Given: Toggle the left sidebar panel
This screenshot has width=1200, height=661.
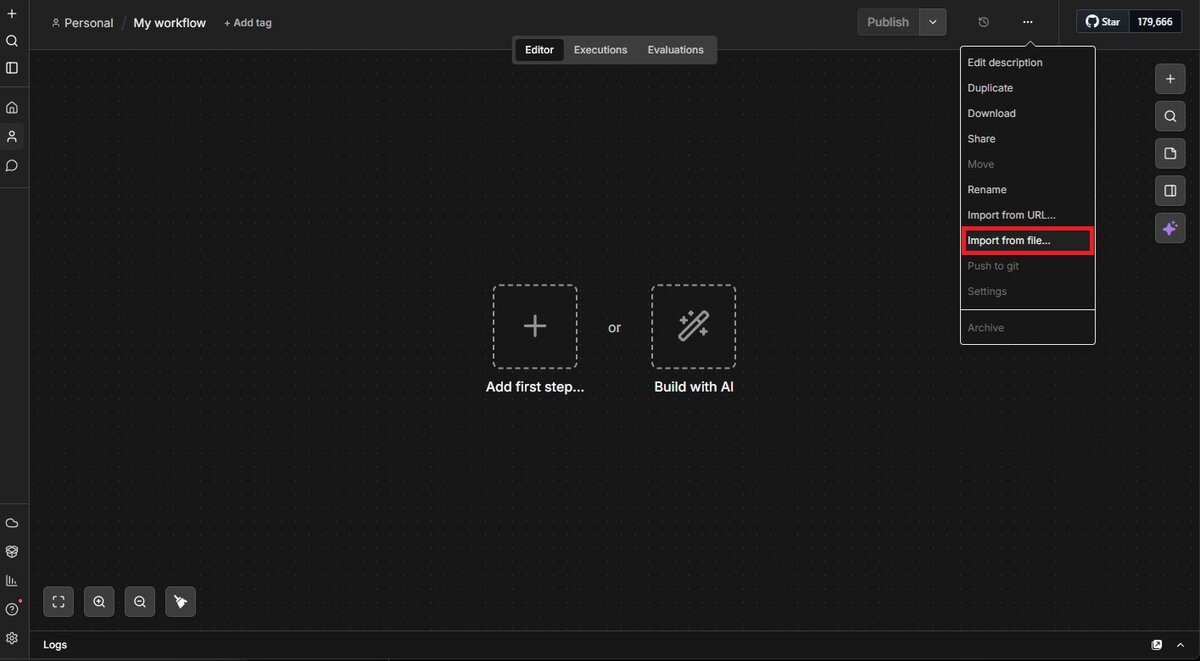Looking at the screenshot, I should 12,67.
